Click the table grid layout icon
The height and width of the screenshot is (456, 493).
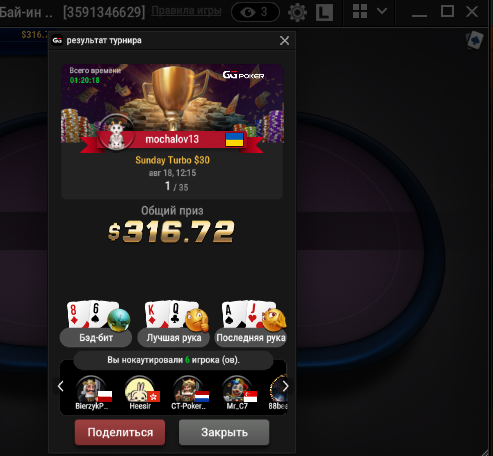point(360,11)
